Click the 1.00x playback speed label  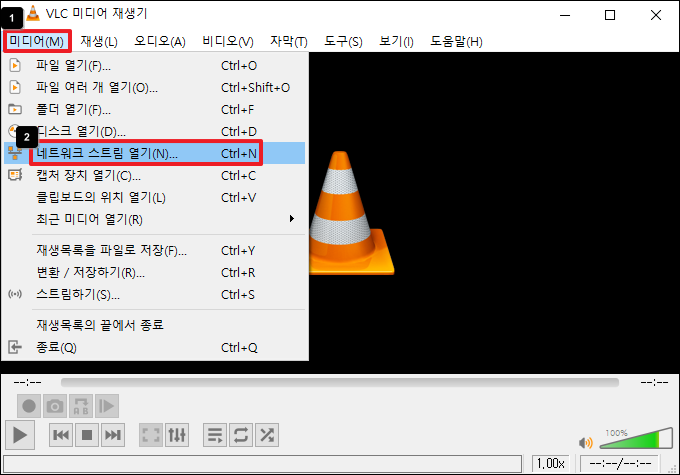click(551, 464)
